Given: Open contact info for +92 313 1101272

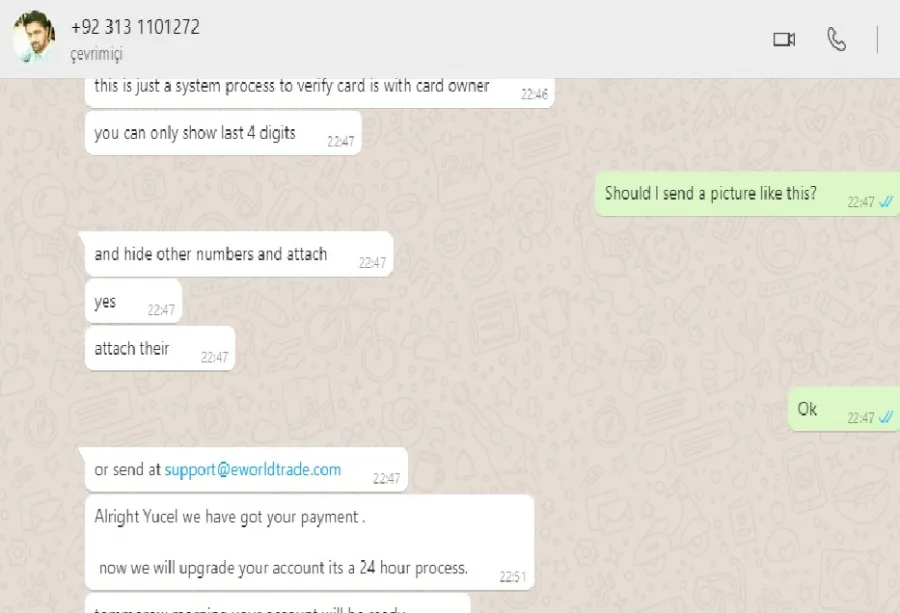Looking at the screenshot, I should [135, 27].
